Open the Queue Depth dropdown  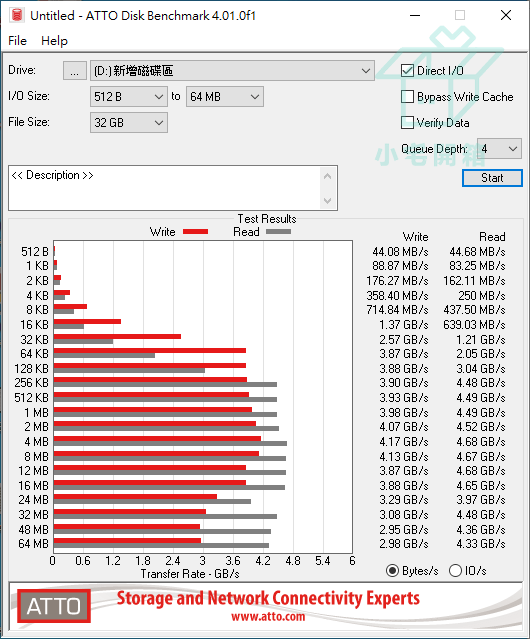(499, 149)
